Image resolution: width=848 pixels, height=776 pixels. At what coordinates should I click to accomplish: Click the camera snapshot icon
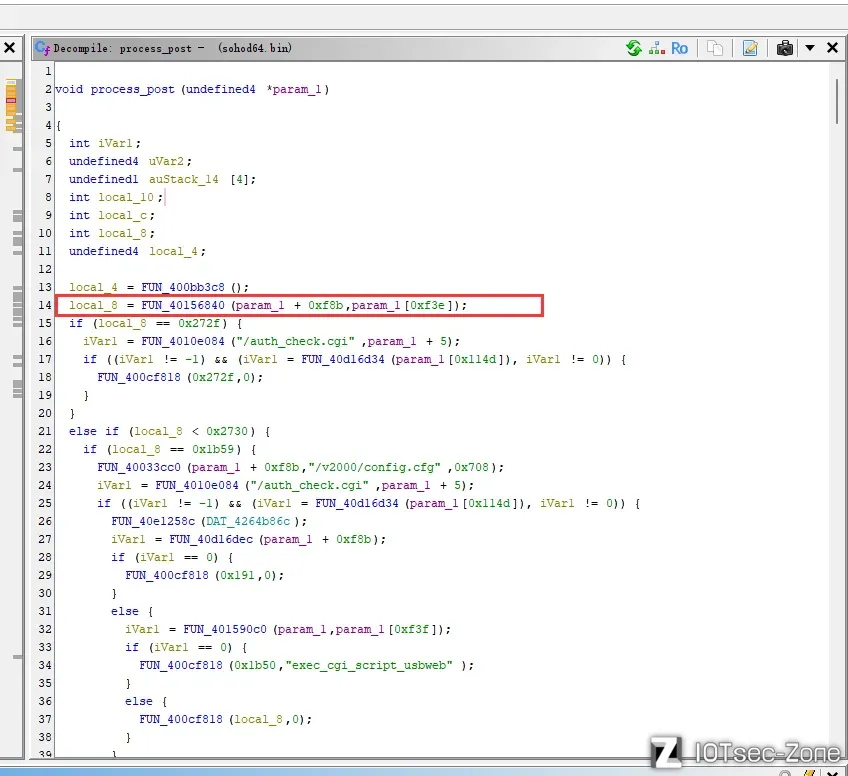[x=785, y=48]
